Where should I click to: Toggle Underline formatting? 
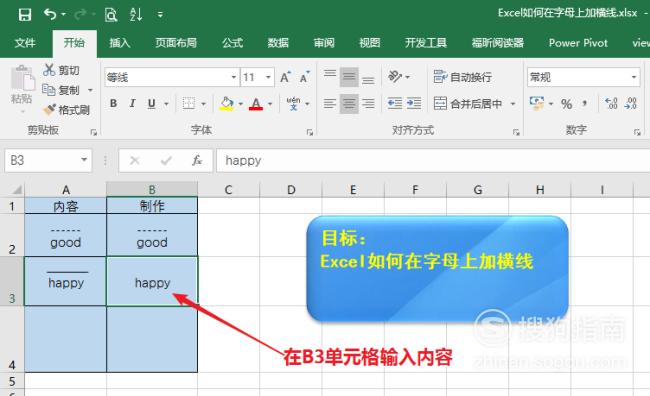pyautogui.click(x=152, y=103)
